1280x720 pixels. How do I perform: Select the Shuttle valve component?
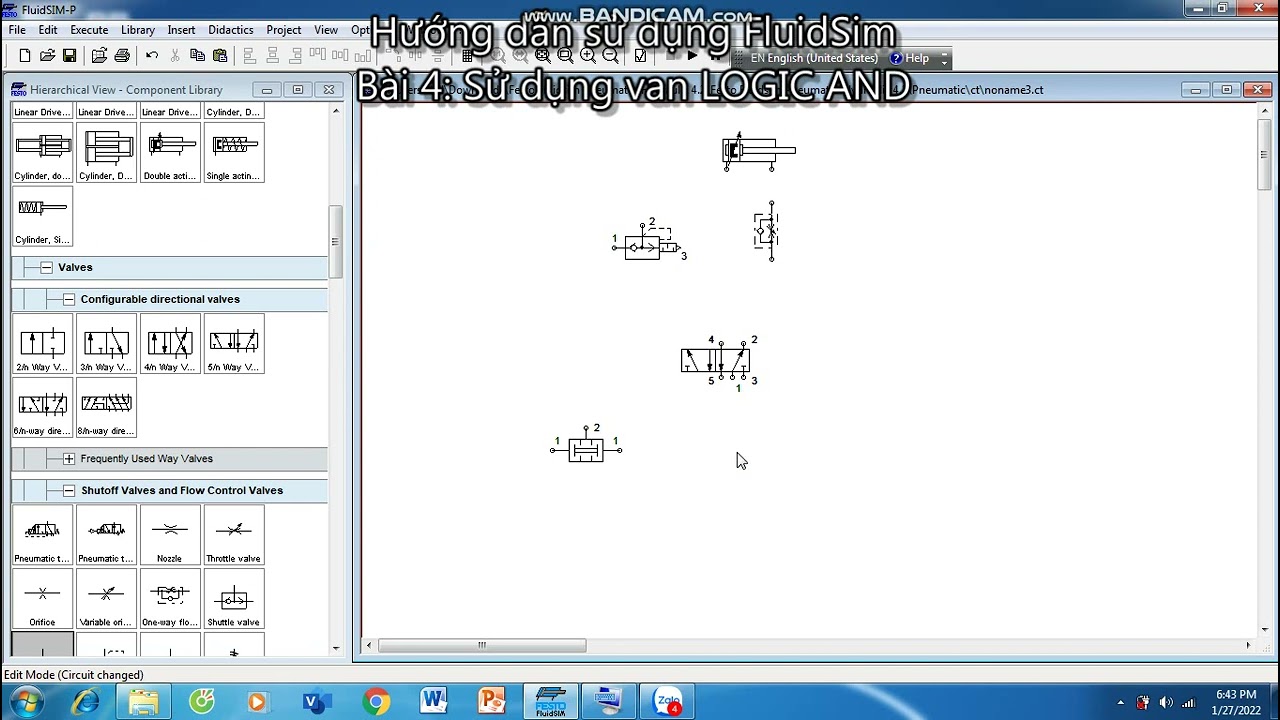point(234,599)
